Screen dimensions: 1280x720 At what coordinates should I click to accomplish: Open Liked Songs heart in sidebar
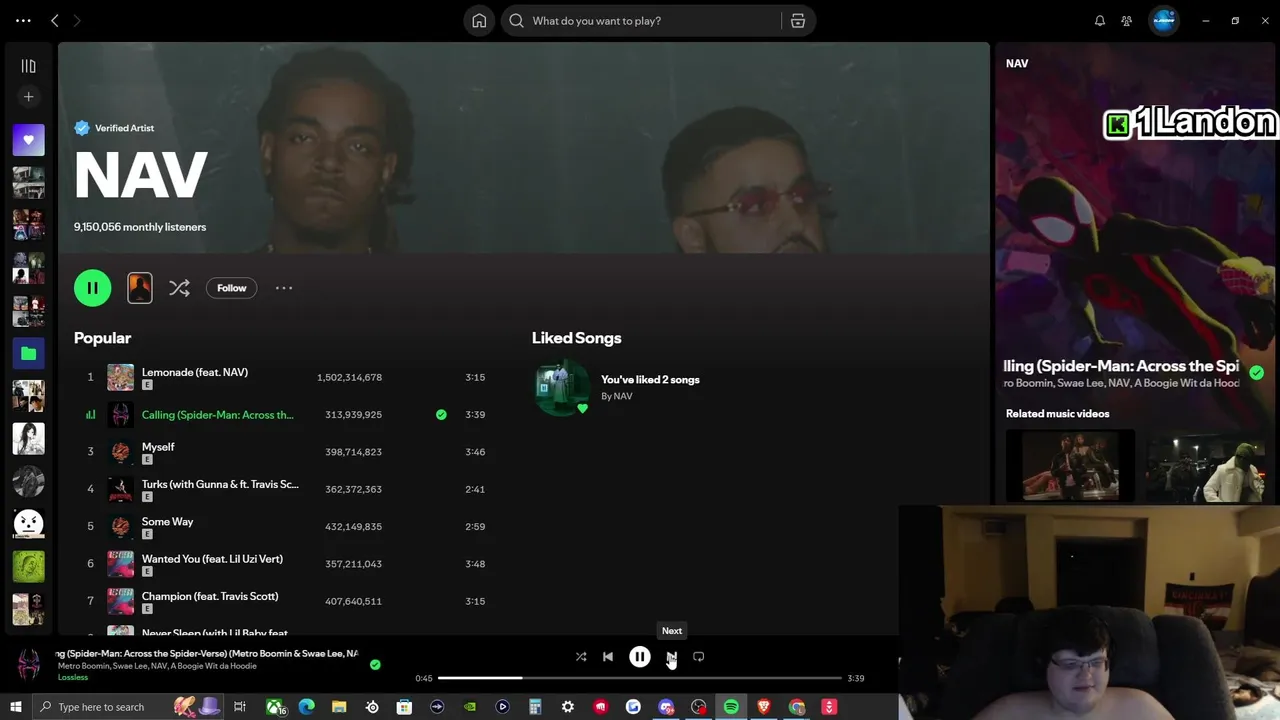[28, 140]
